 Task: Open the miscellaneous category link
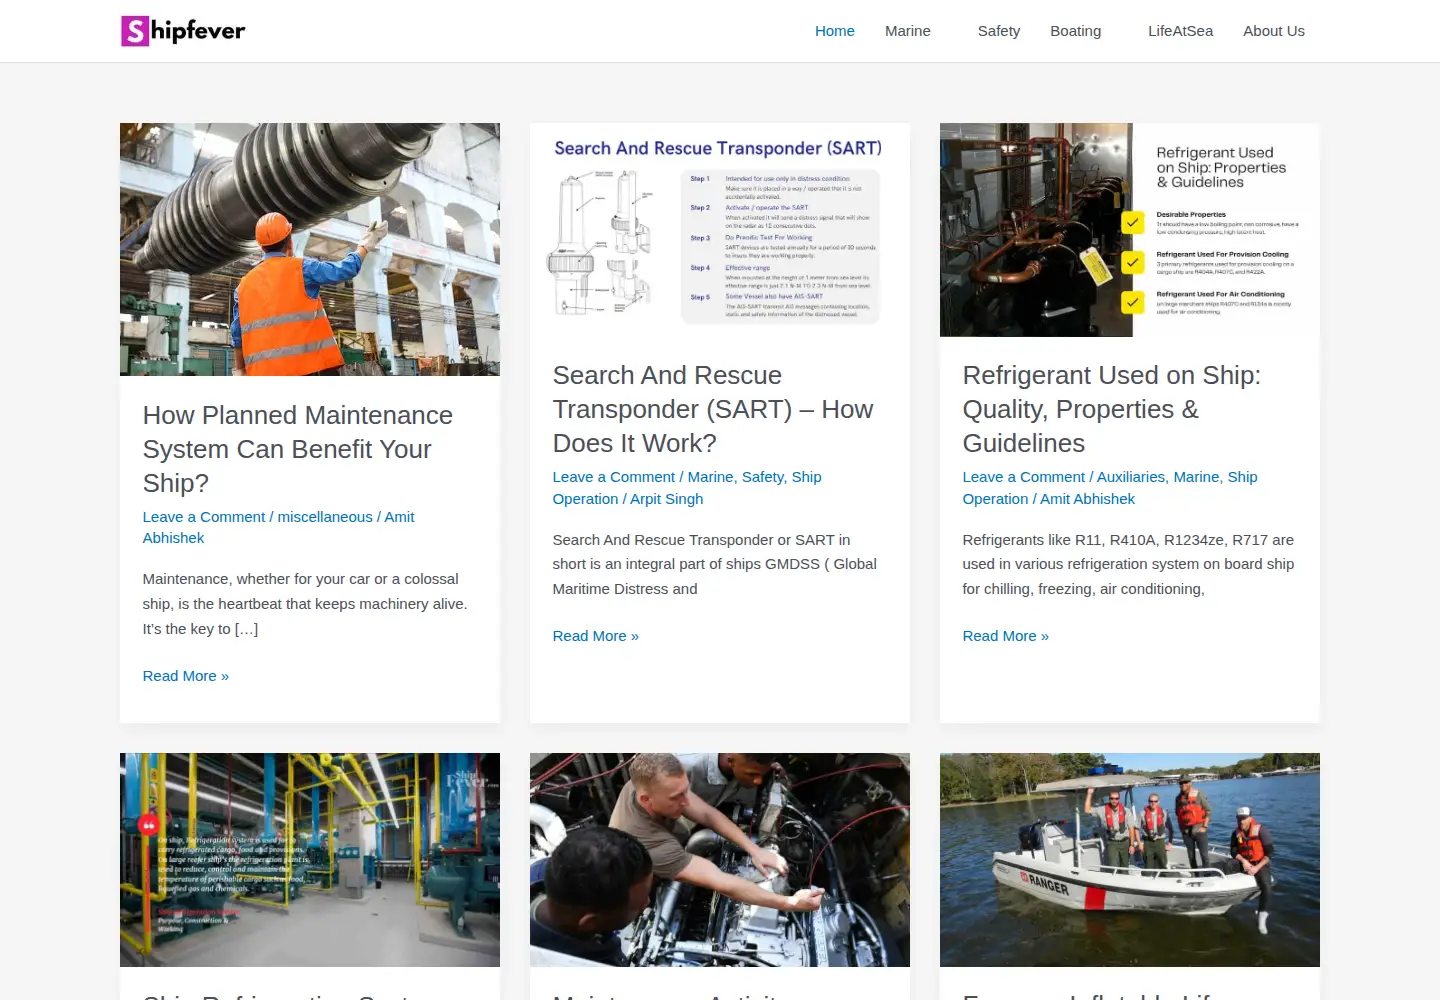coord(325,517)
